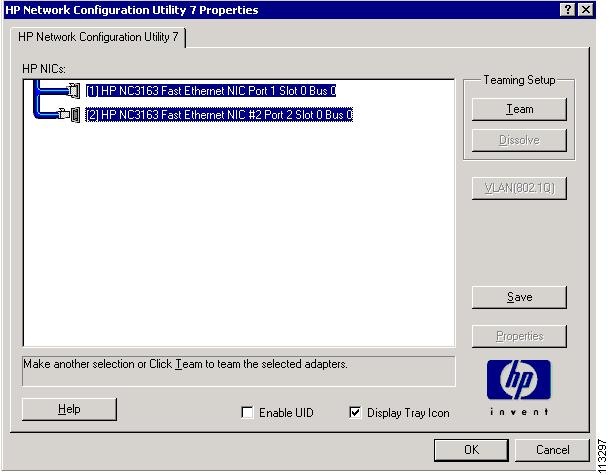Click the NIC adapter icon for Port 1
This screenshot has width=609, height=475.
[74, 90]
